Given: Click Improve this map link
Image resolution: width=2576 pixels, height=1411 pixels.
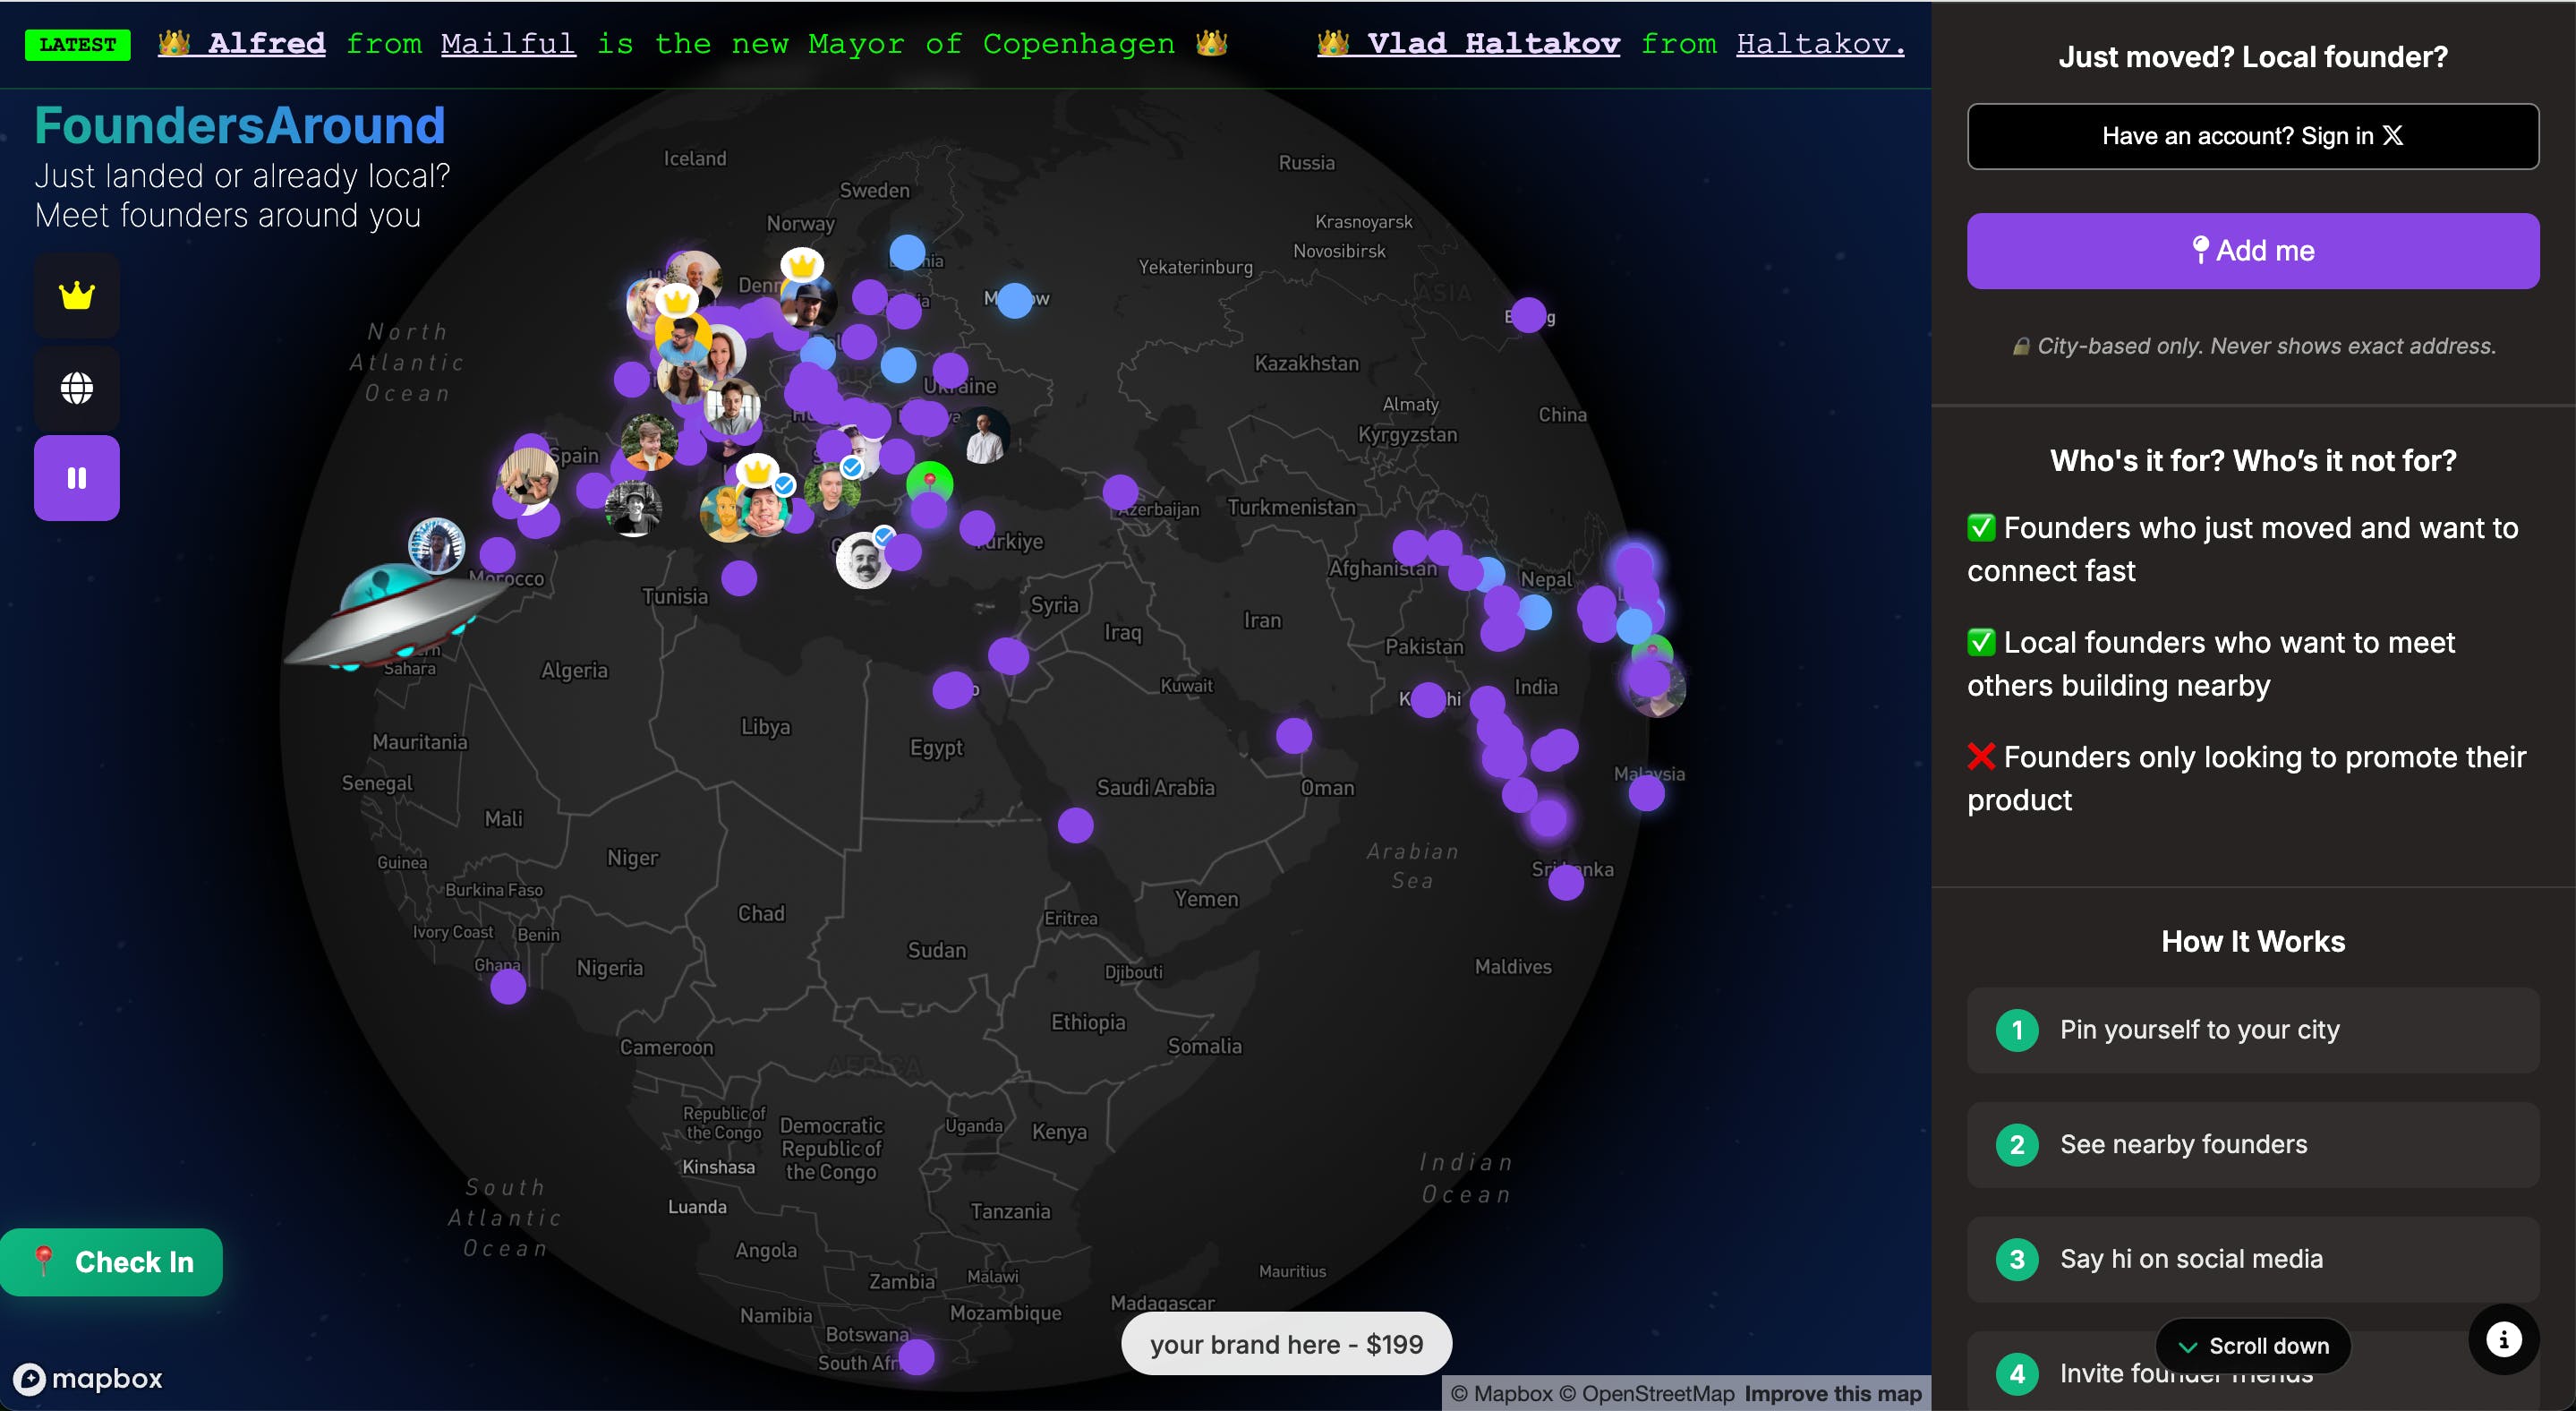Looking at the screenshot, I should tap(1832, 1393).
